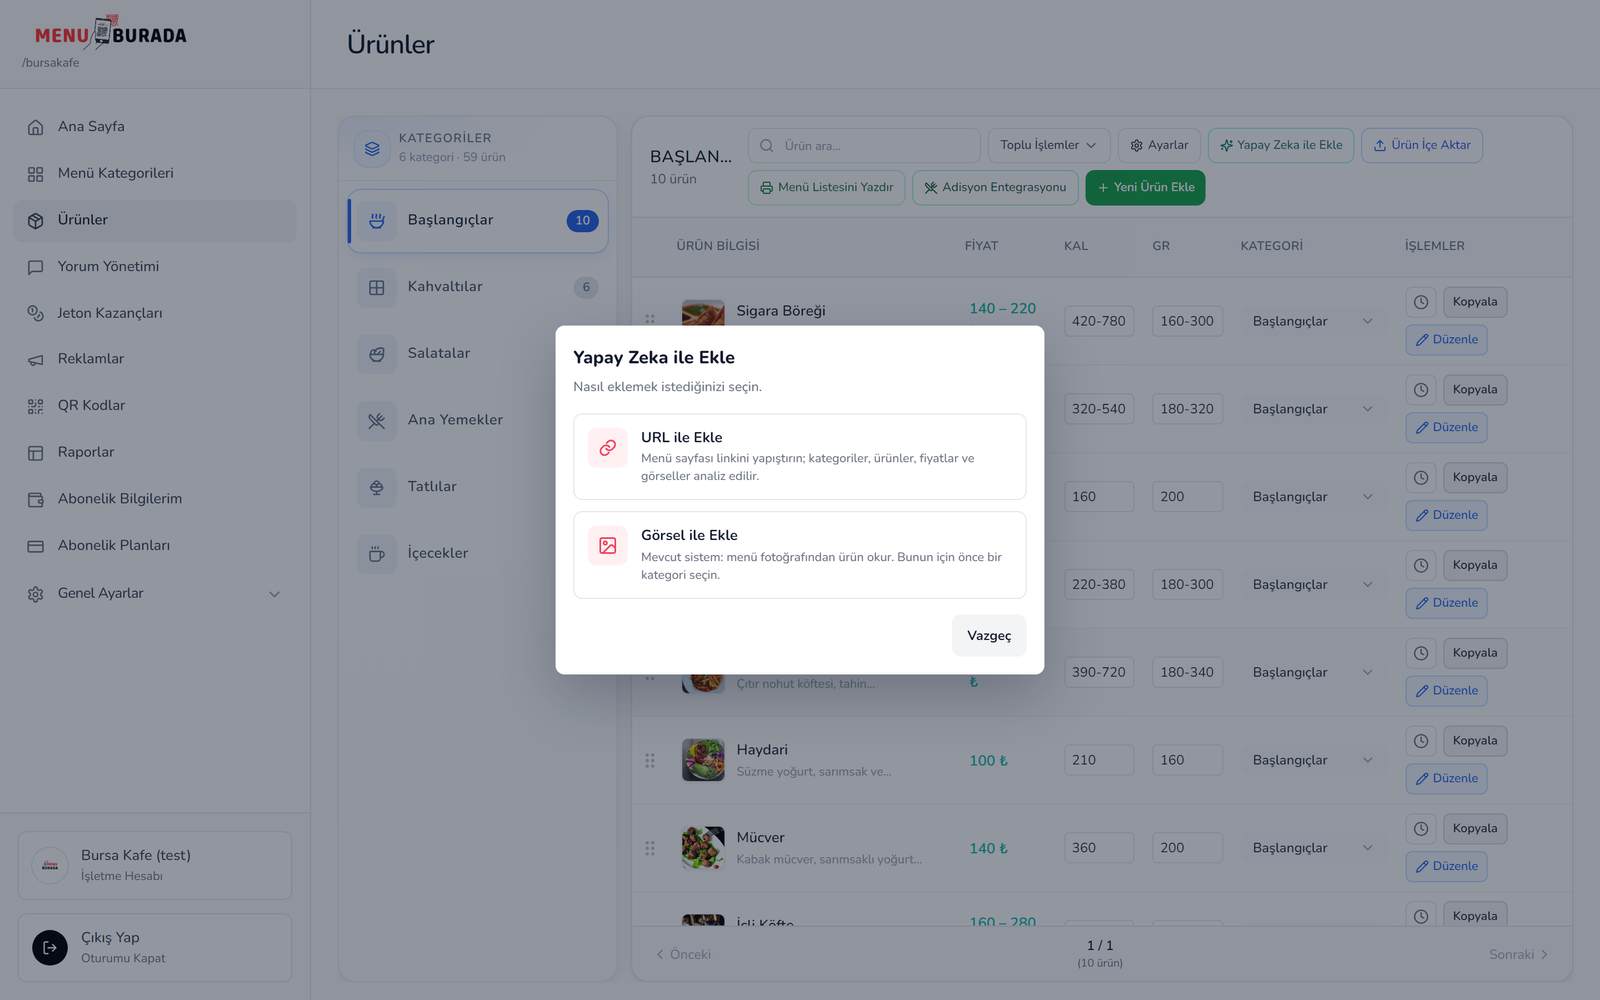Go to Önceki page
1600x1000 pixels.
point(683,955)
